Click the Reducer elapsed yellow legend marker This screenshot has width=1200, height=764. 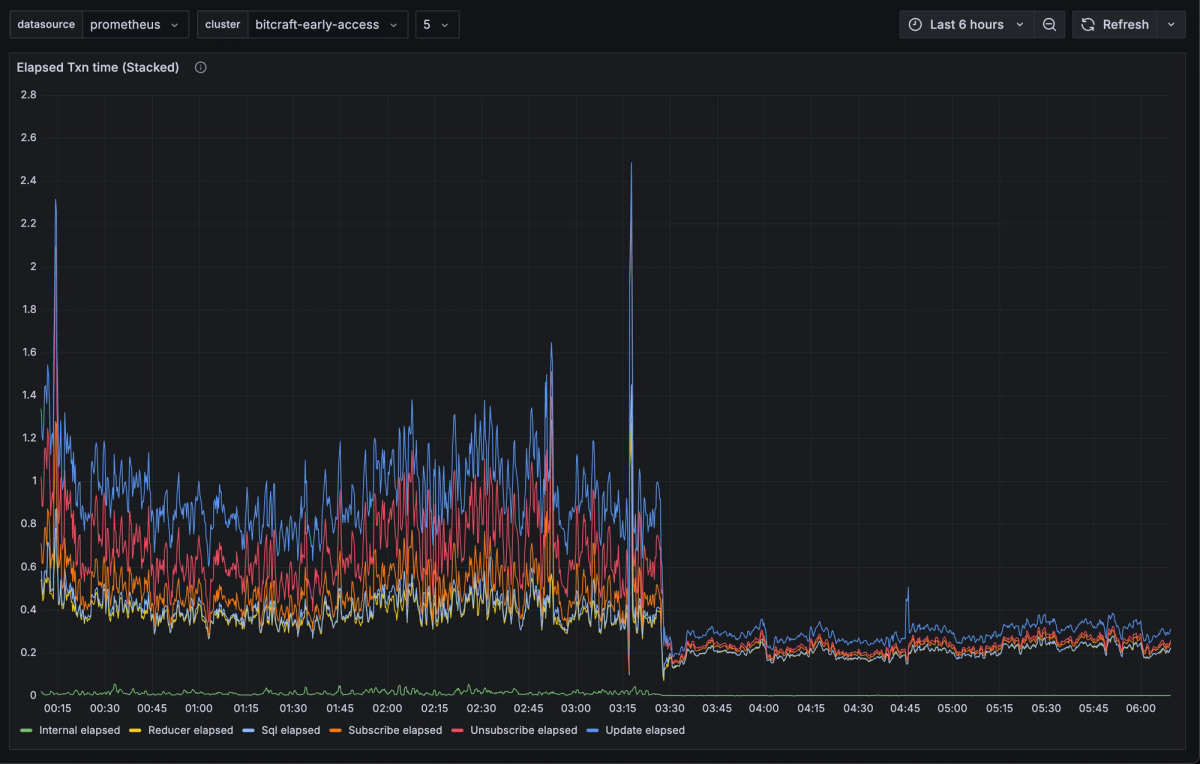133,730
